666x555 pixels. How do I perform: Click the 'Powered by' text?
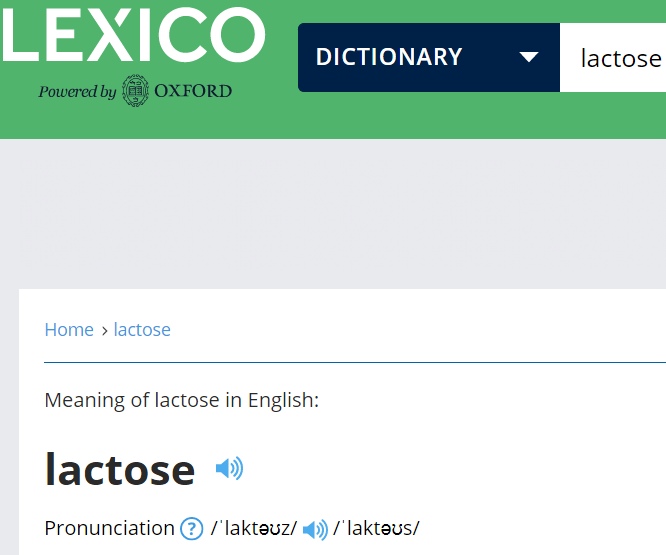click(77, 91)
